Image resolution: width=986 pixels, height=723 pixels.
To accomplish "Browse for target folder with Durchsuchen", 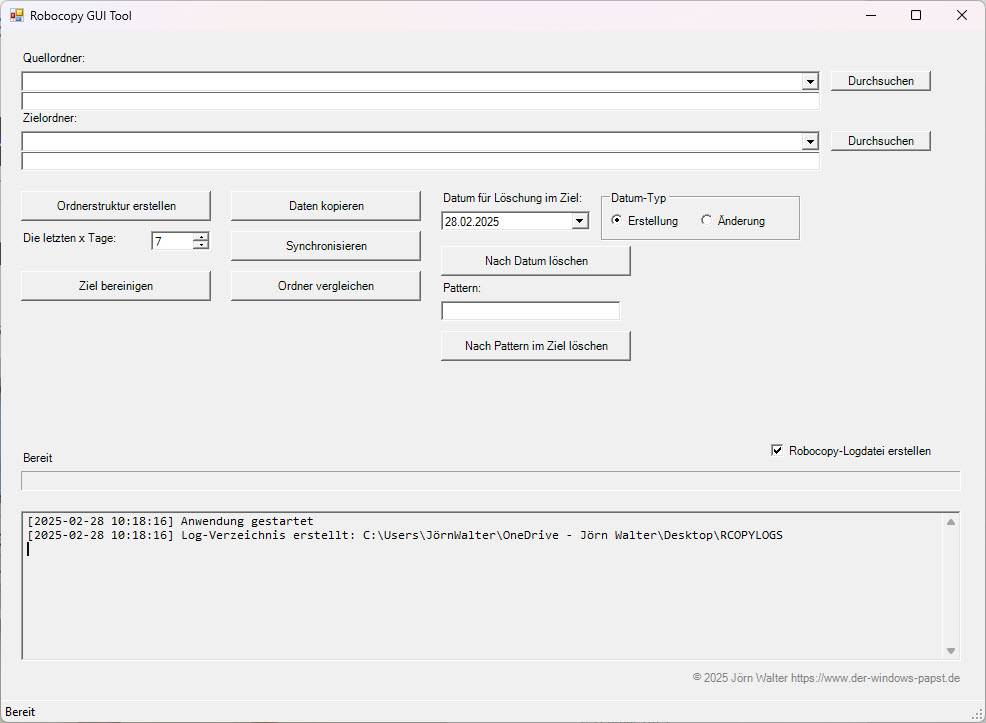I will tap(880, 141).
